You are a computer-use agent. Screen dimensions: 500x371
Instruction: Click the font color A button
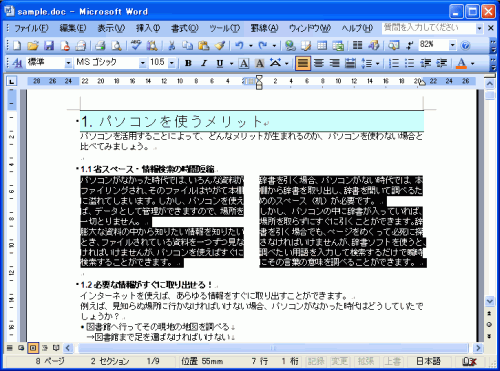tap(462, 63)
